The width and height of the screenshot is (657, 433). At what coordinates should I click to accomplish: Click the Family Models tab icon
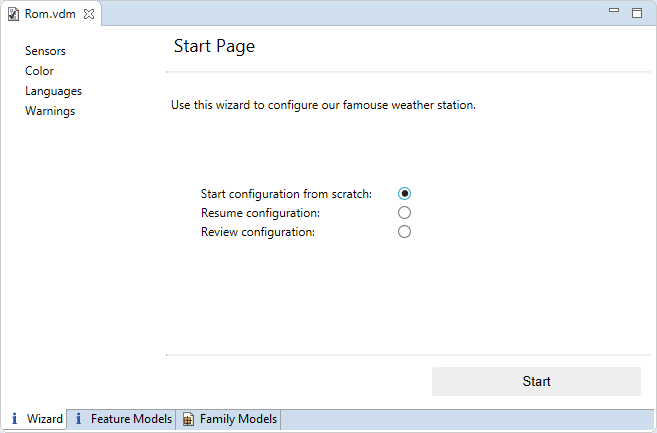tap(188, 420)
